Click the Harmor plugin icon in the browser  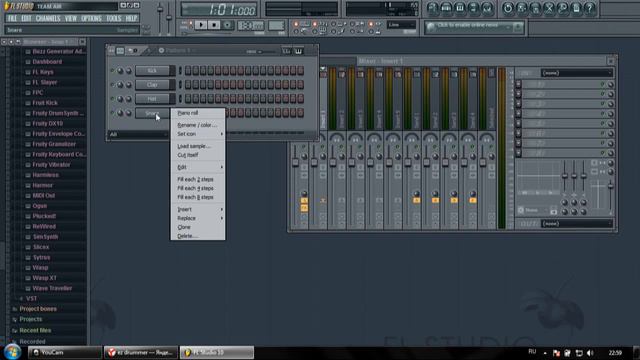28,185
